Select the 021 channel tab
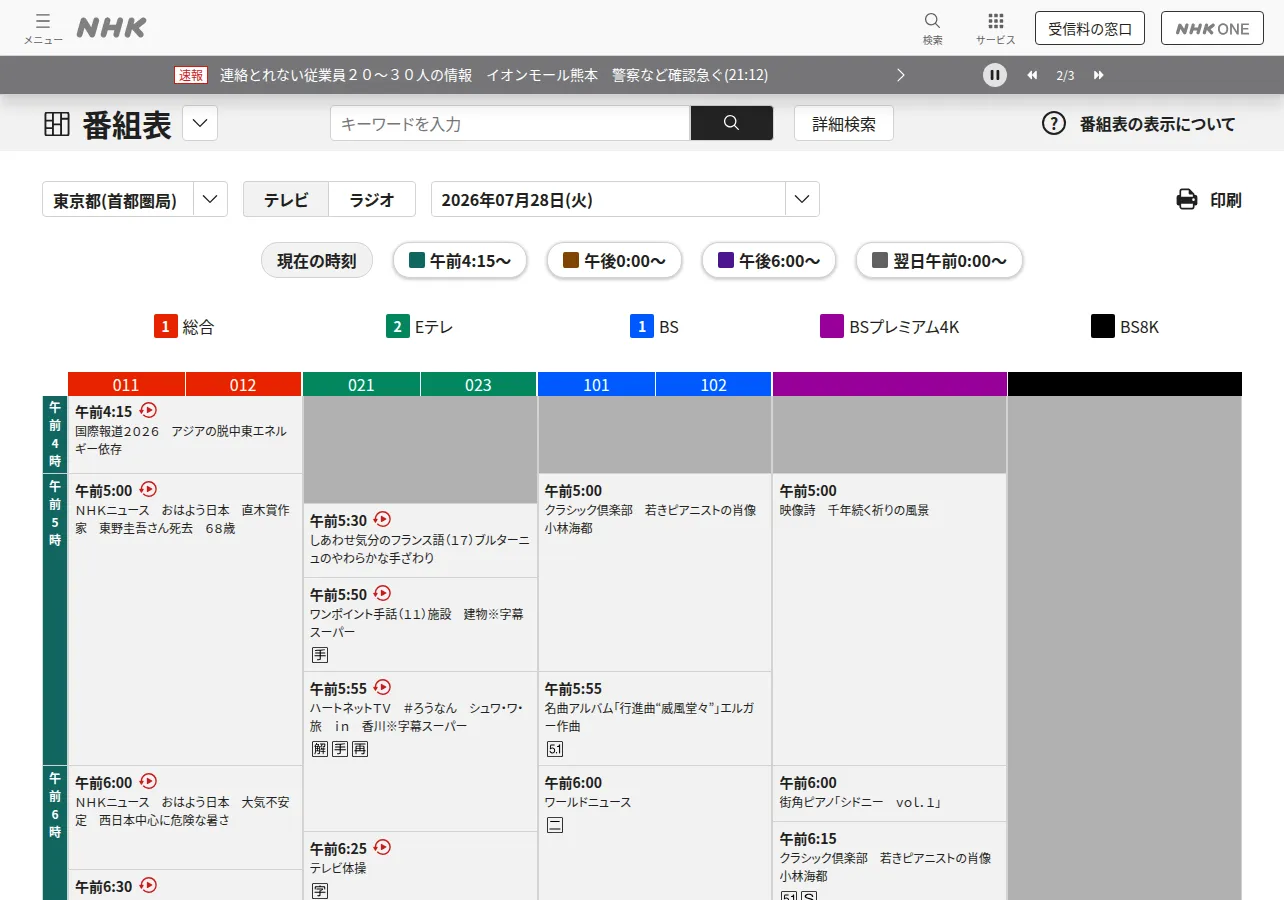 click(x=361, y=385)
